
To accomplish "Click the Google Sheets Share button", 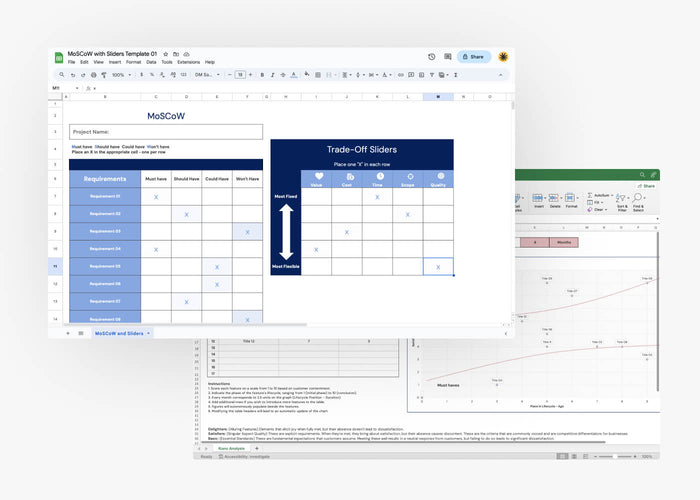I will (473, 57).
